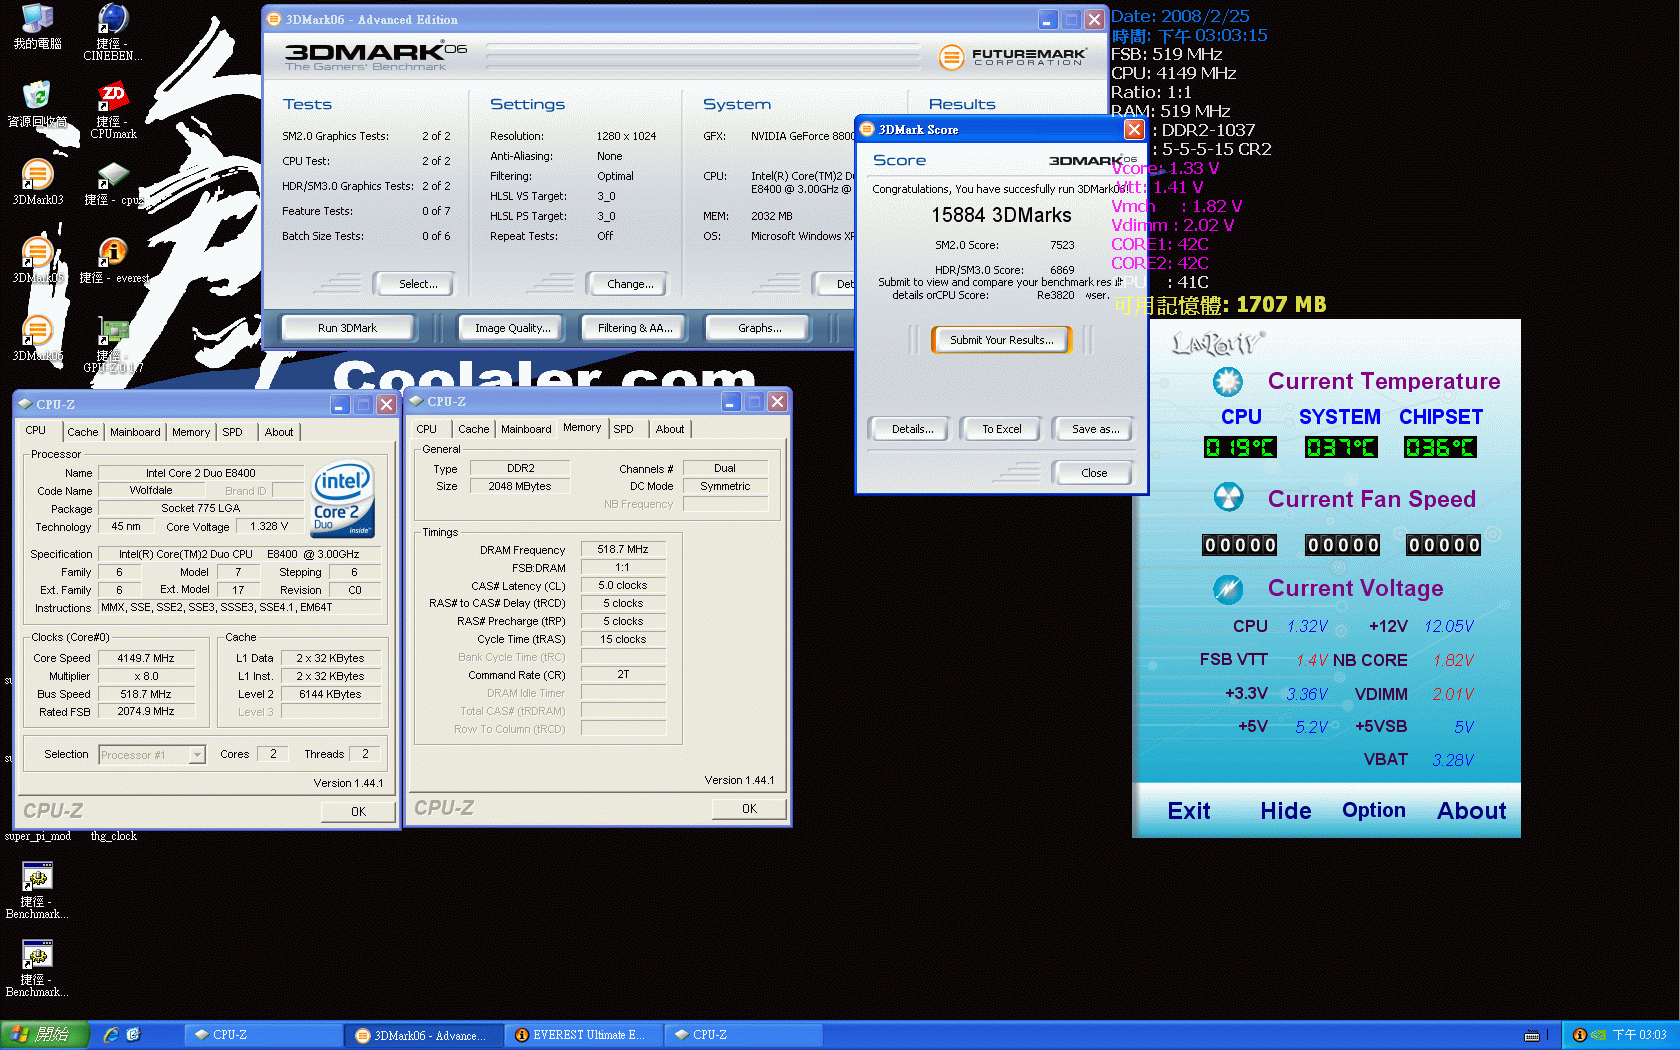Click the Core Speed value field
This screenshot has width=1680, height=1050.
point(146,658)
